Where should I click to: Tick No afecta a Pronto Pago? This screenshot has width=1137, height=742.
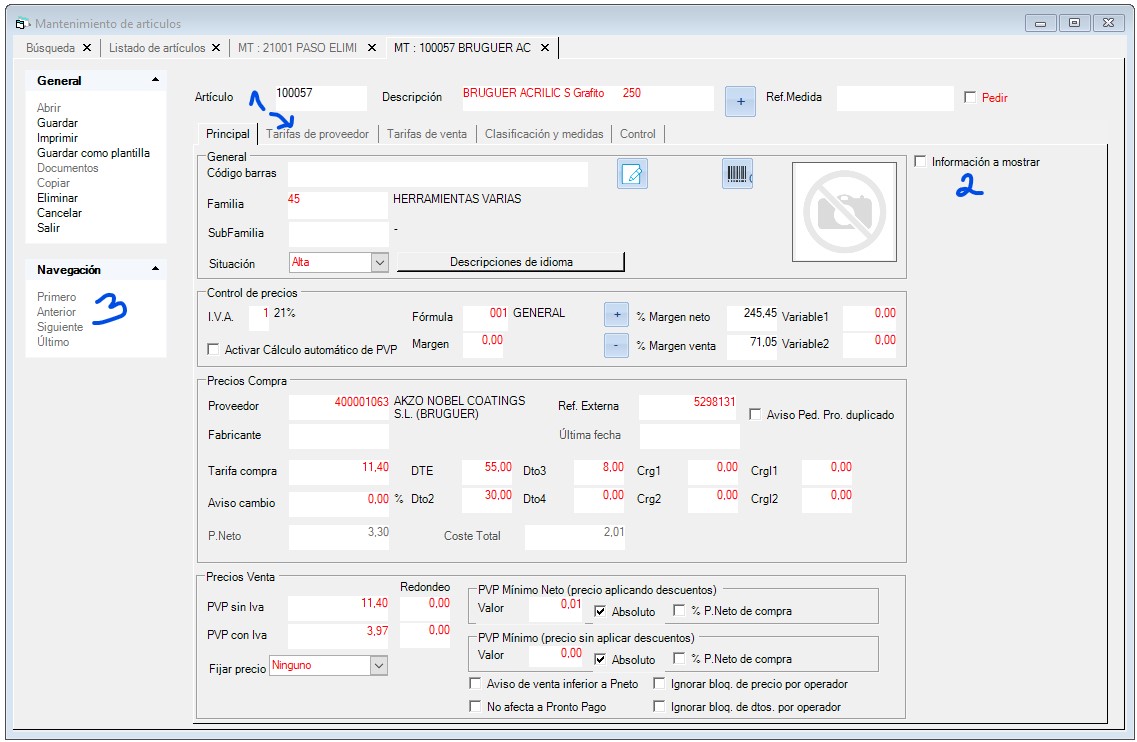475,706
